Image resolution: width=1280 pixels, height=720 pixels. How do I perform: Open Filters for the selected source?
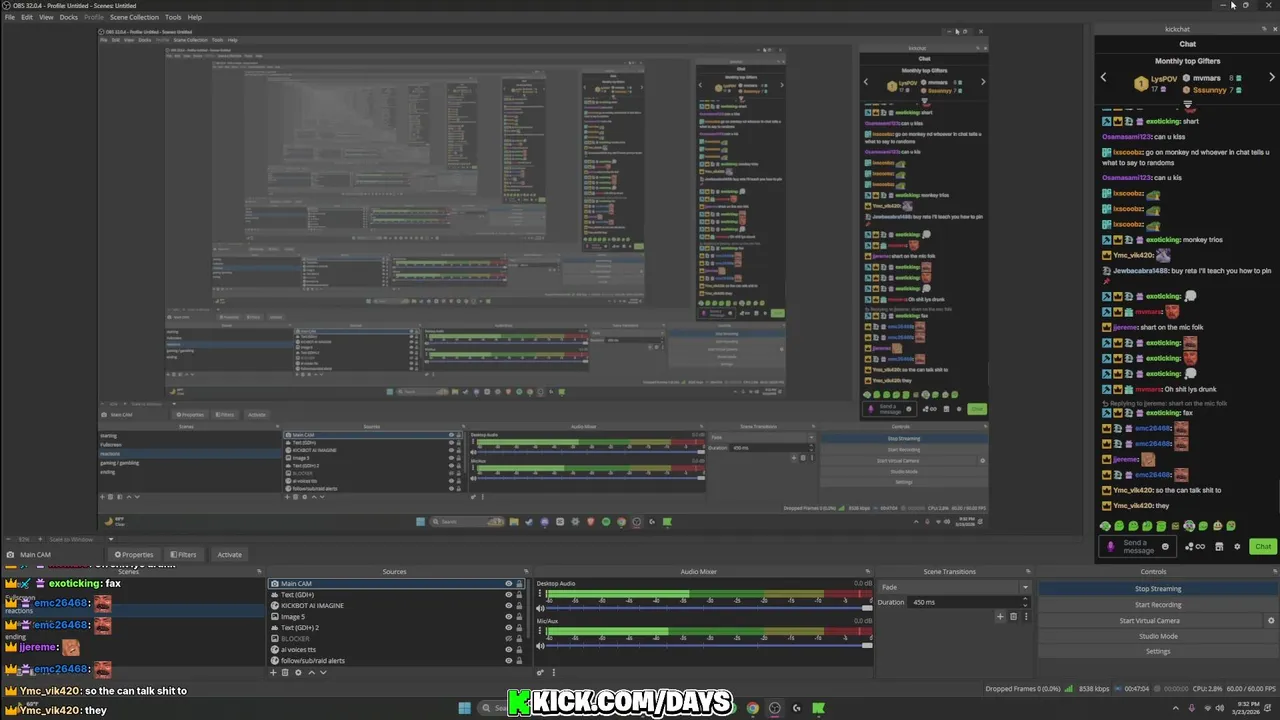click(183, 554)
